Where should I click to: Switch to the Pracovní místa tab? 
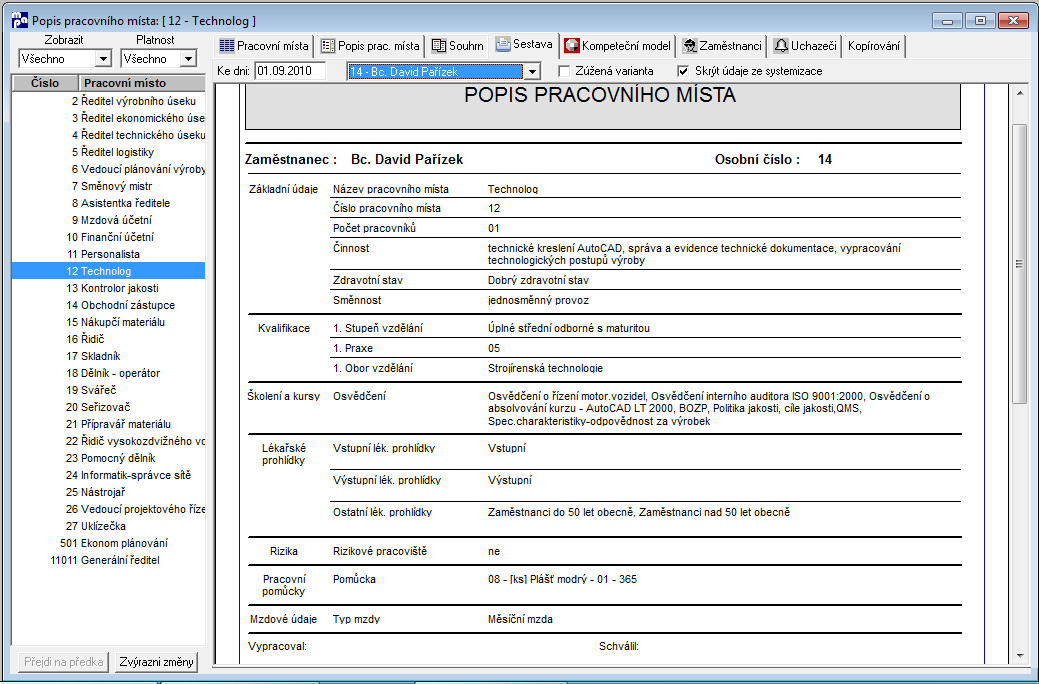pos(264,46)
